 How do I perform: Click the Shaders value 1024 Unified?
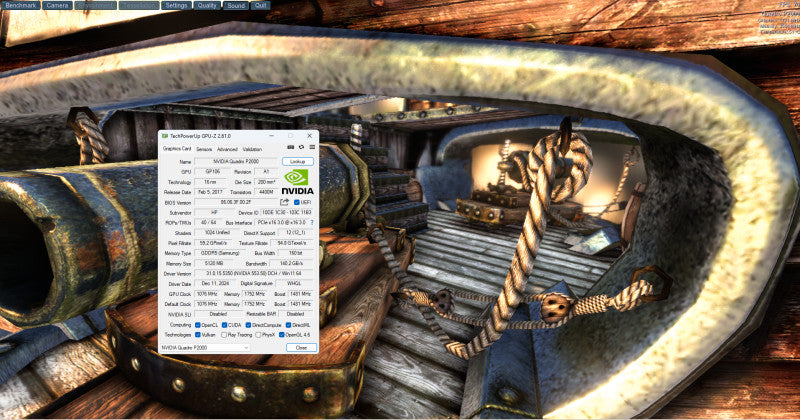tap(215, 233)
